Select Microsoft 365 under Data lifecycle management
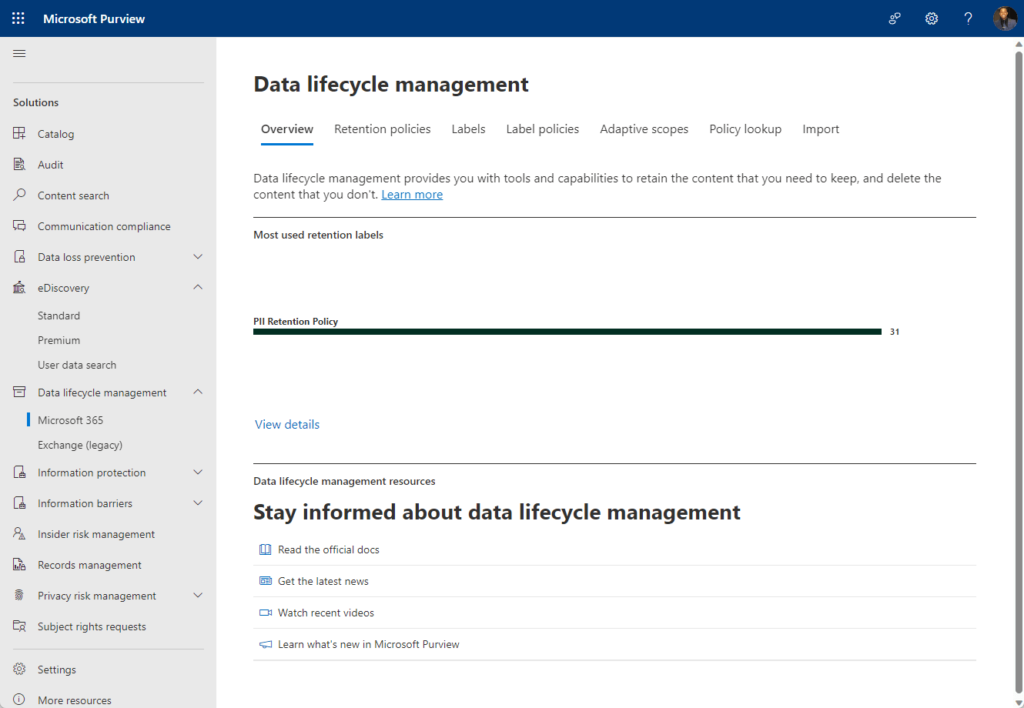1024x708 pixels. 70,420
